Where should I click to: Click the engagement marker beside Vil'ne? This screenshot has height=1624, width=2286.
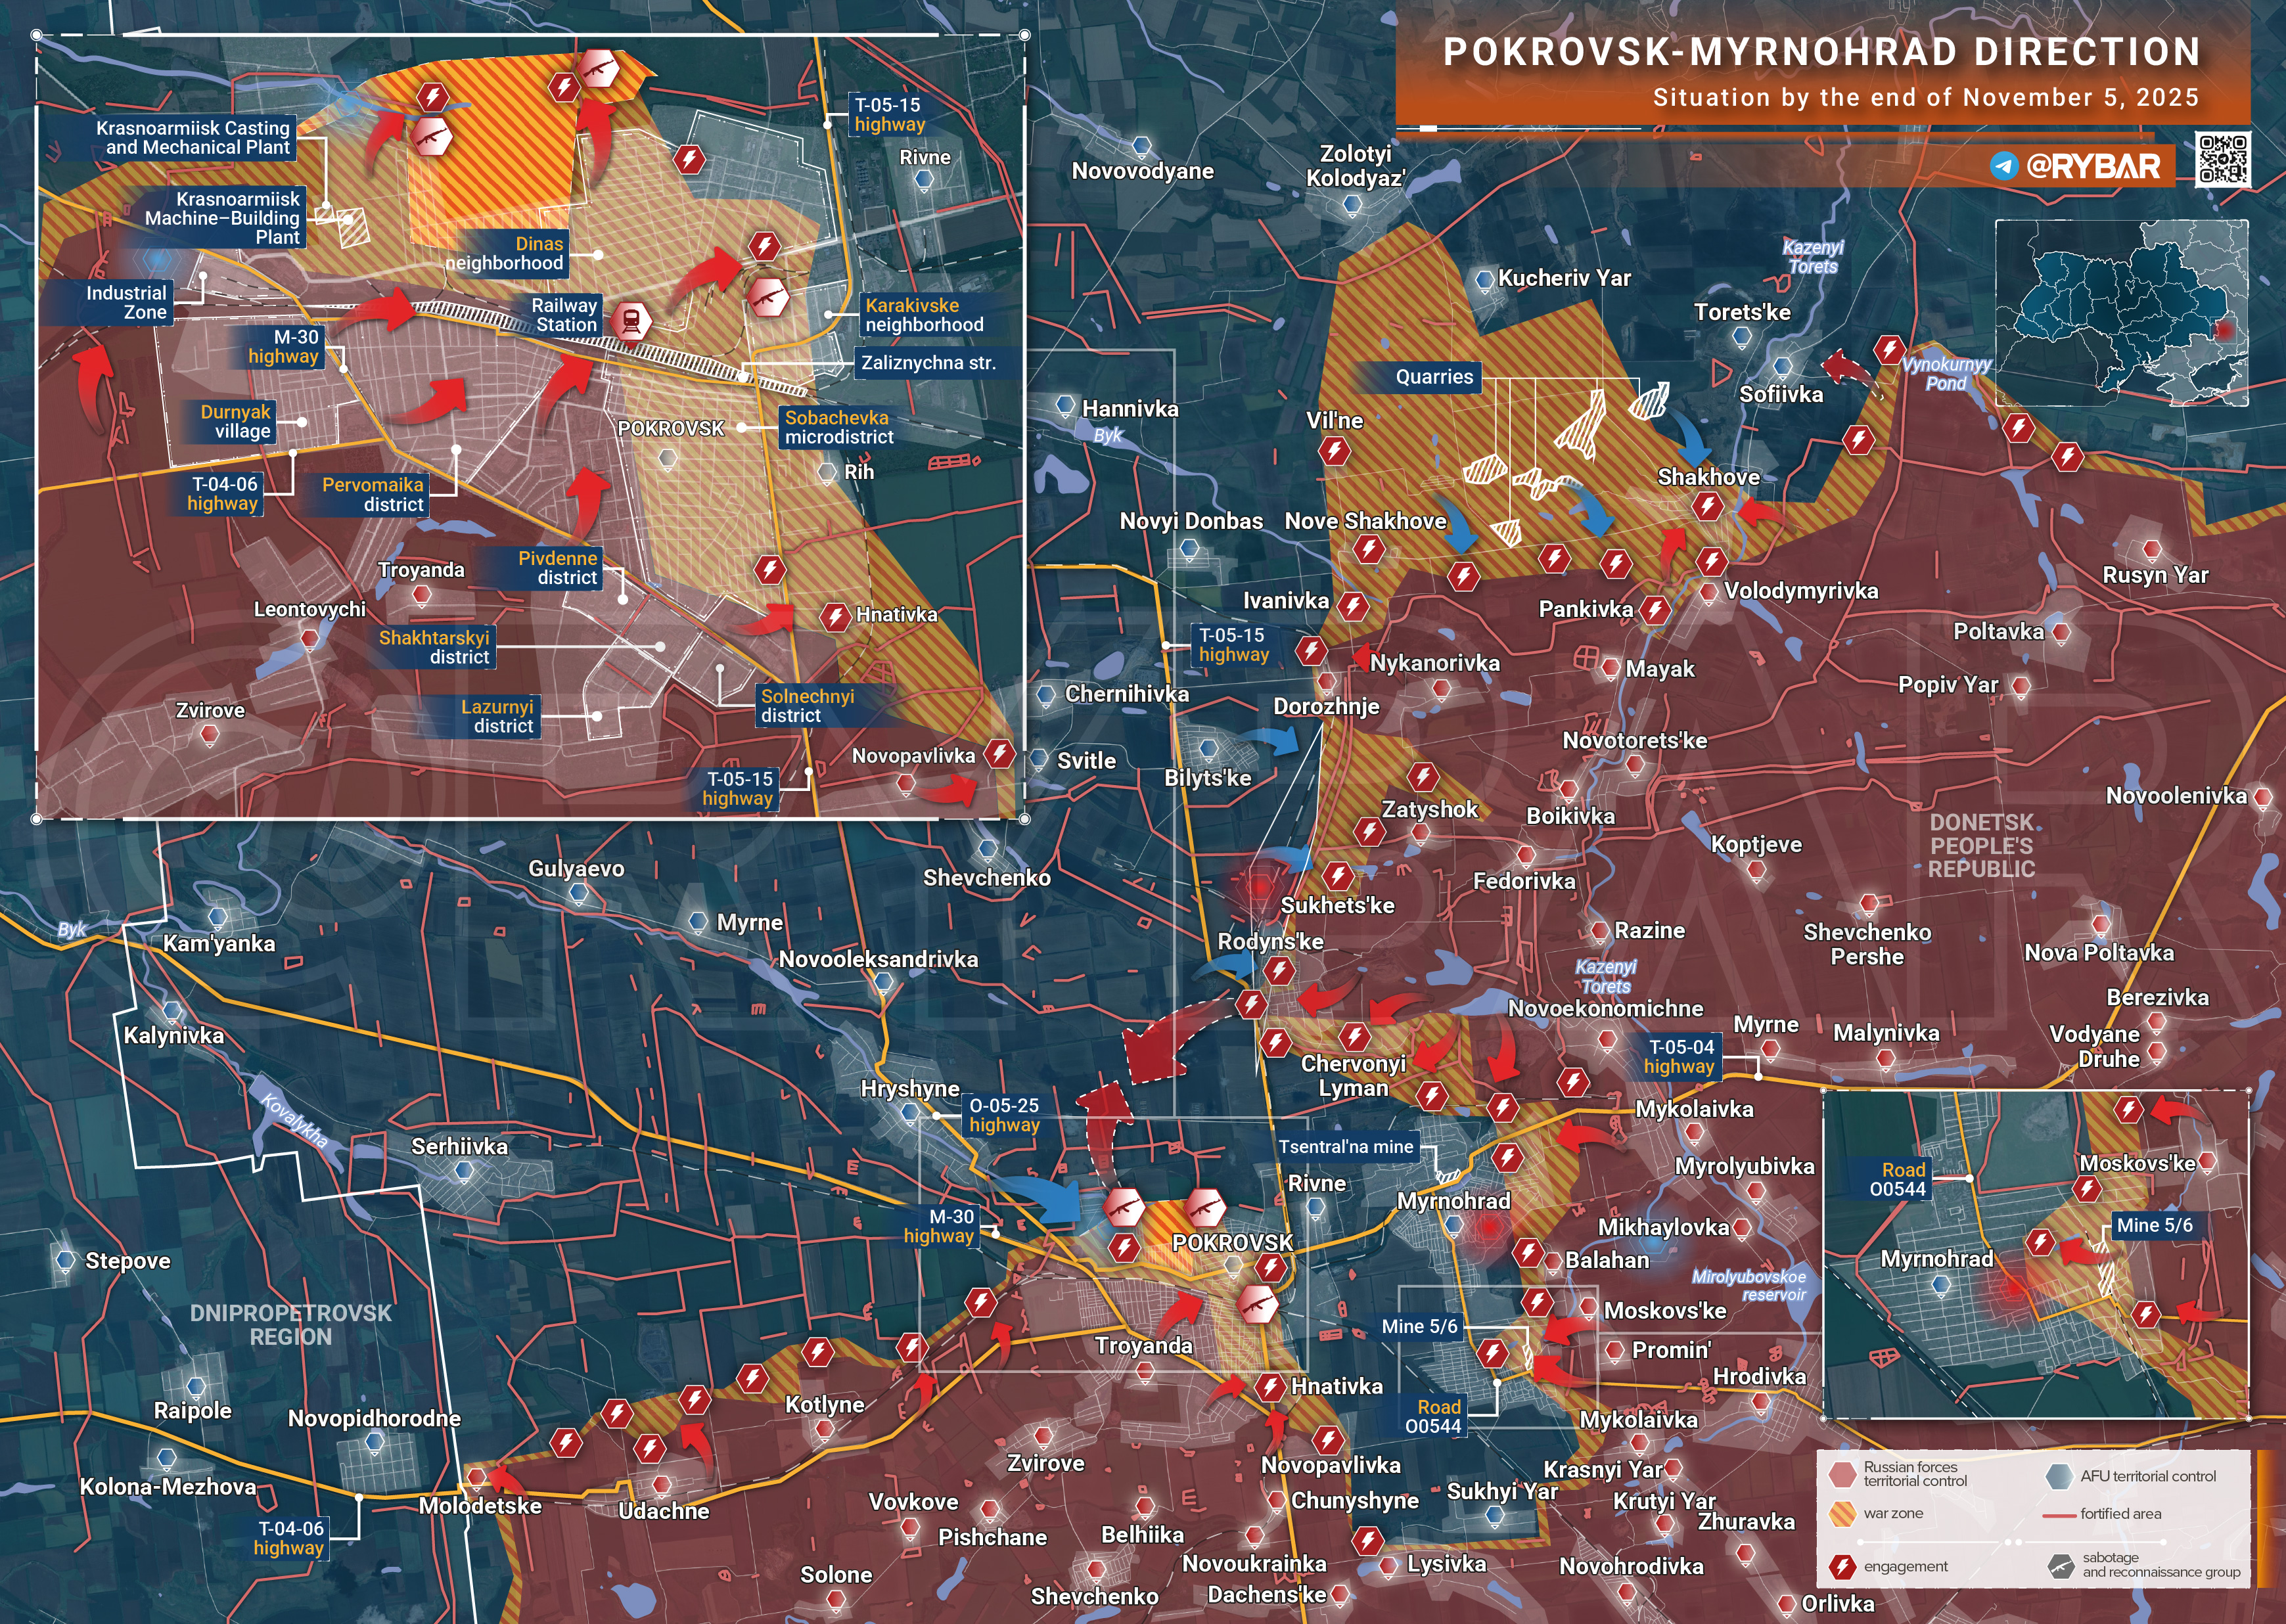1334,451
